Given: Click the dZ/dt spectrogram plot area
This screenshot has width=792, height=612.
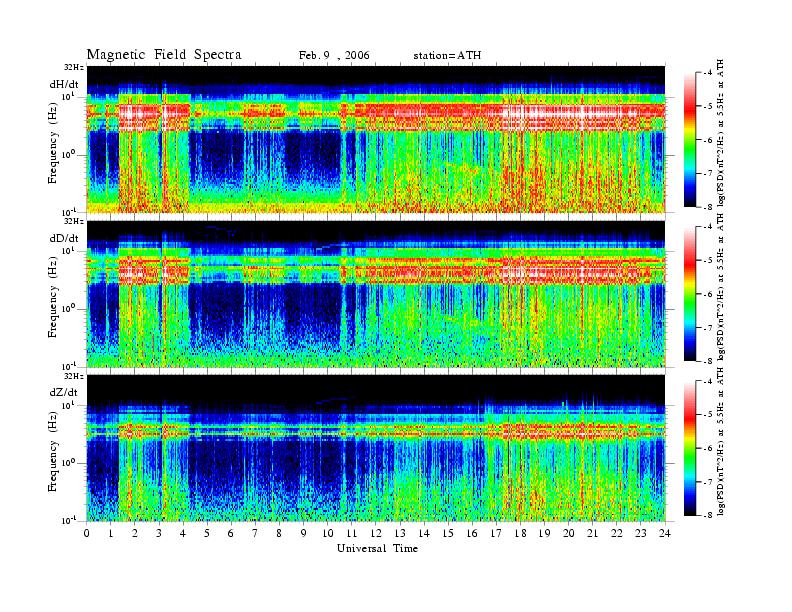Looking at the screenshot, I should pyautogui.click(x=376, y=448).
